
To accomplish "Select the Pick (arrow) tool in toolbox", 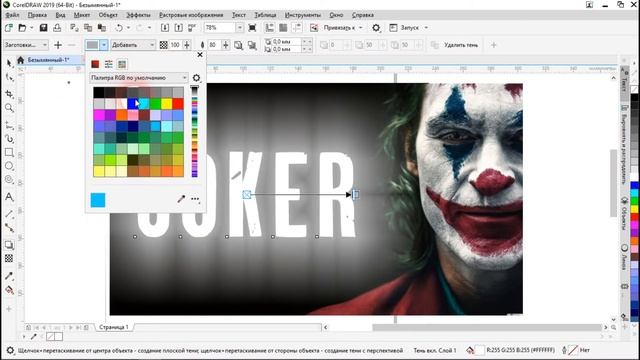I will click(x=9, y=63).
